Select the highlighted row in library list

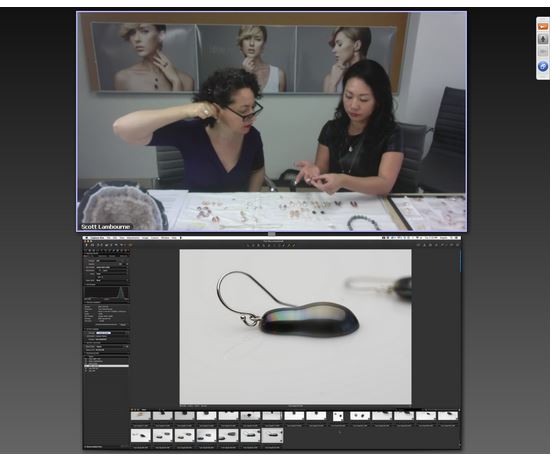point(106,366)
